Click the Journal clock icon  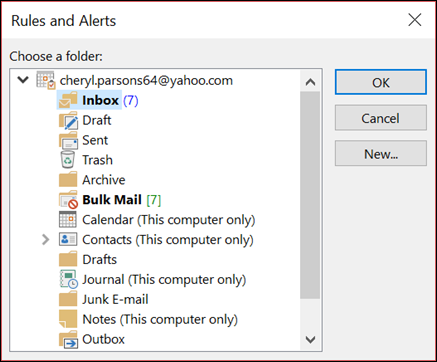[69, 279]
